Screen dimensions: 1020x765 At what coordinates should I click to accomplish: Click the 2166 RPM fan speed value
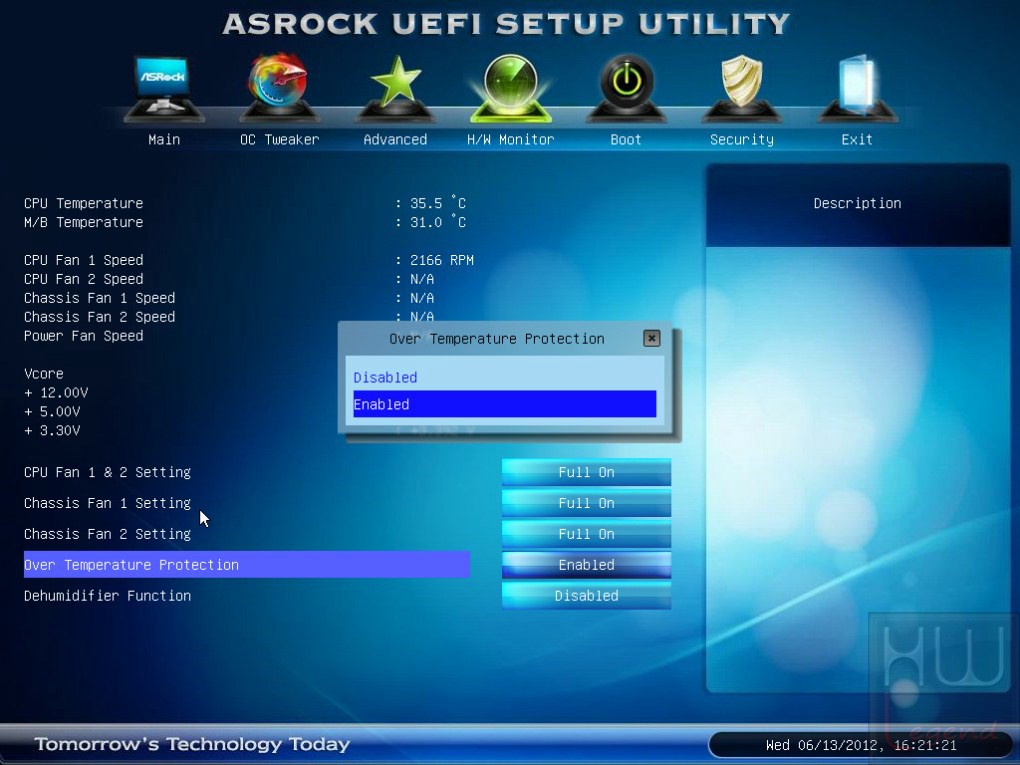442,260
